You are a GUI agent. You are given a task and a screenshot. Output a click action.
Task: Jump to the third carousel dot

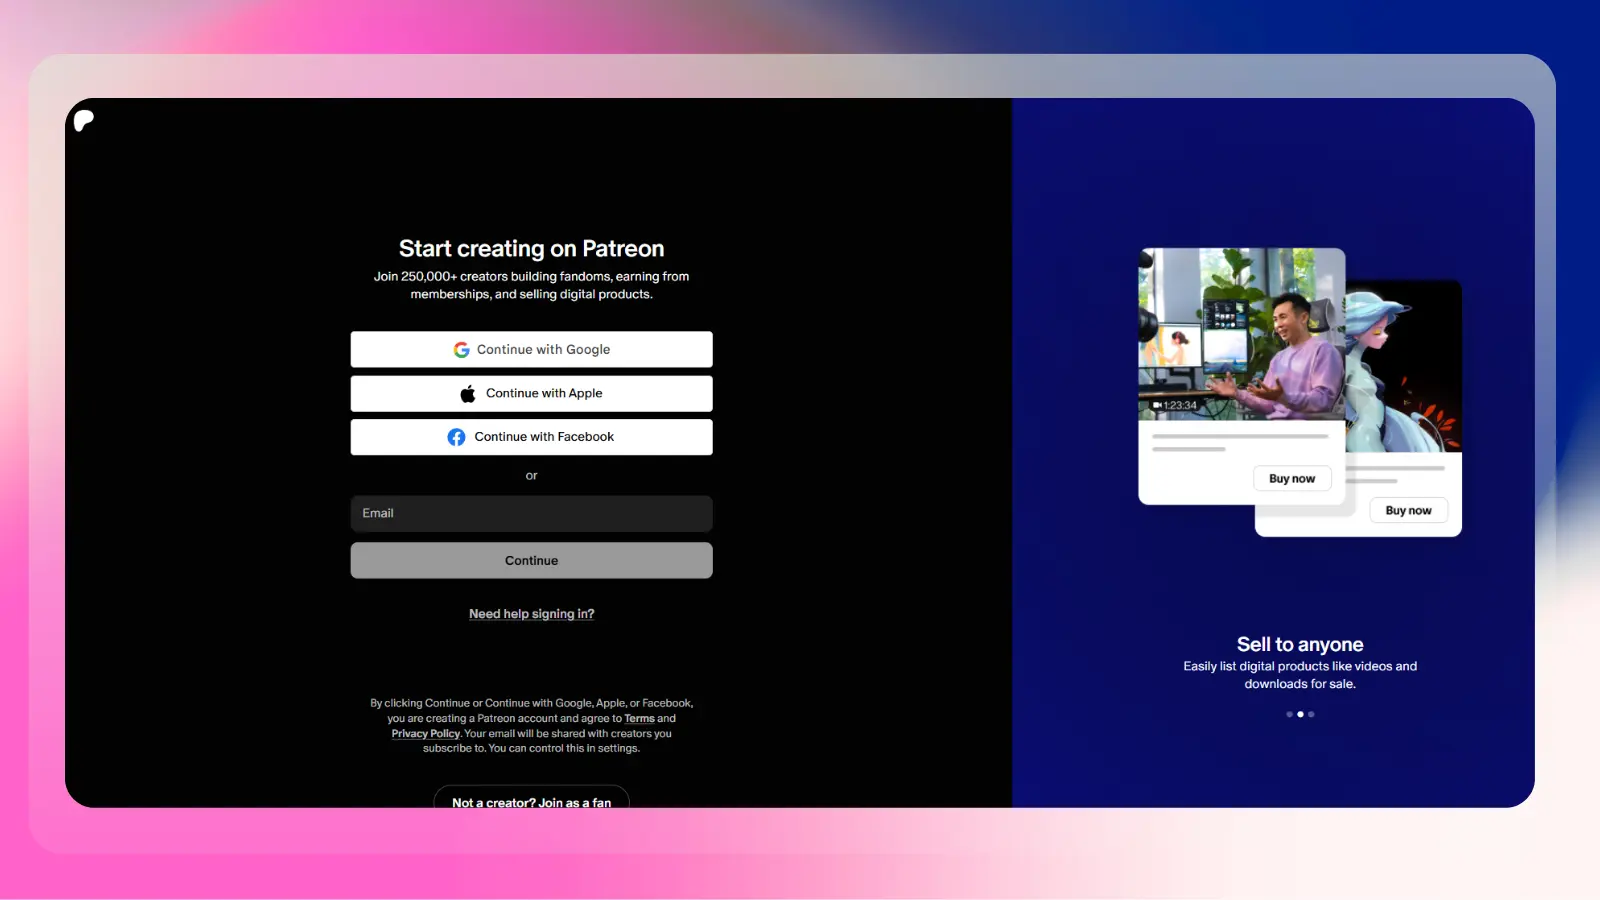click(x=1311, y=715)
